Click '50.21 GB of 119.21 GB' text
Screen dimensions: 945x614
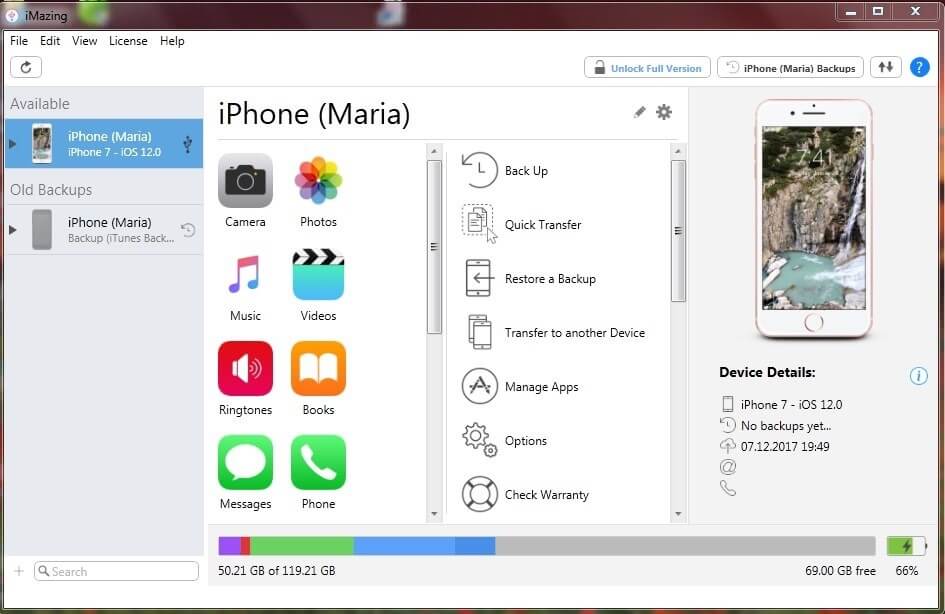tap(277, 571)
